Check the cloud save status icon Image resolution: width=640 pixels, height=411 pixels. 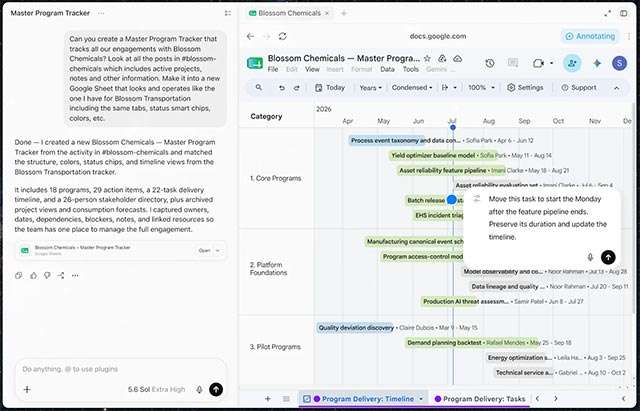458,58
